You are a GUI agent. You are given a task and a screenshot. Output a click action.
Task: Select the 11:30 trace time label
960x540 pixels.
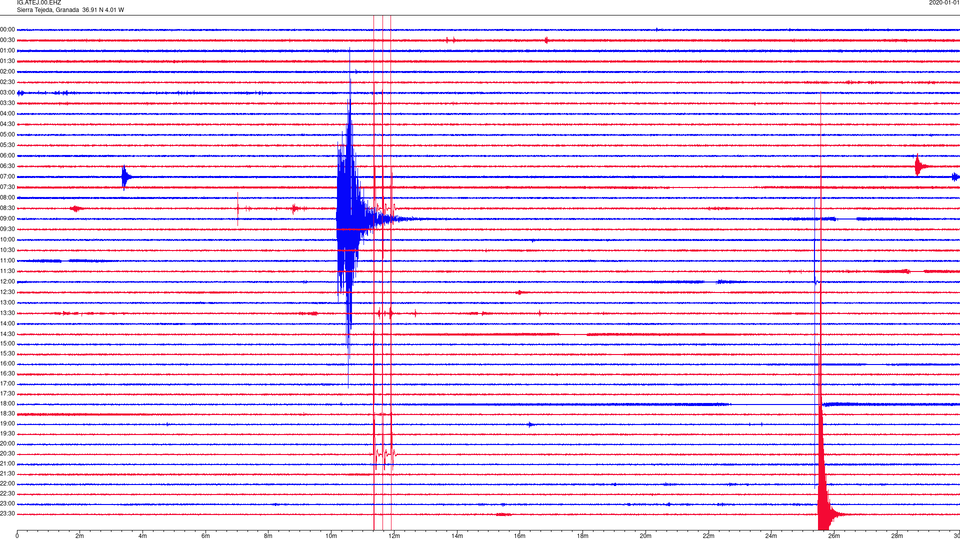pos(7,271)
